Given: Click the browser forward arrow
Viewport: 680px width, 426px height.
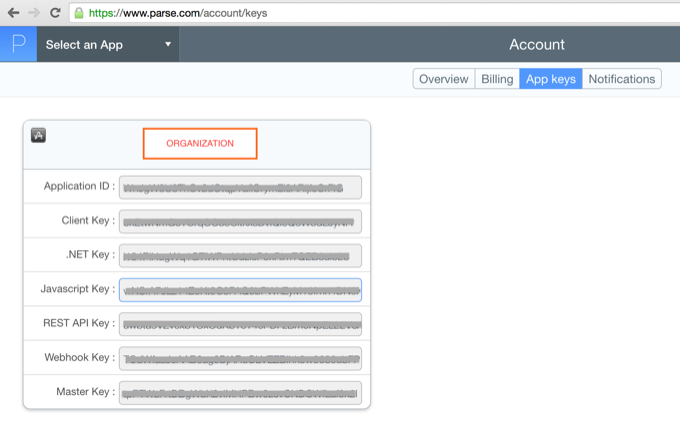Looking at the screenshot, I should point(34,14).
